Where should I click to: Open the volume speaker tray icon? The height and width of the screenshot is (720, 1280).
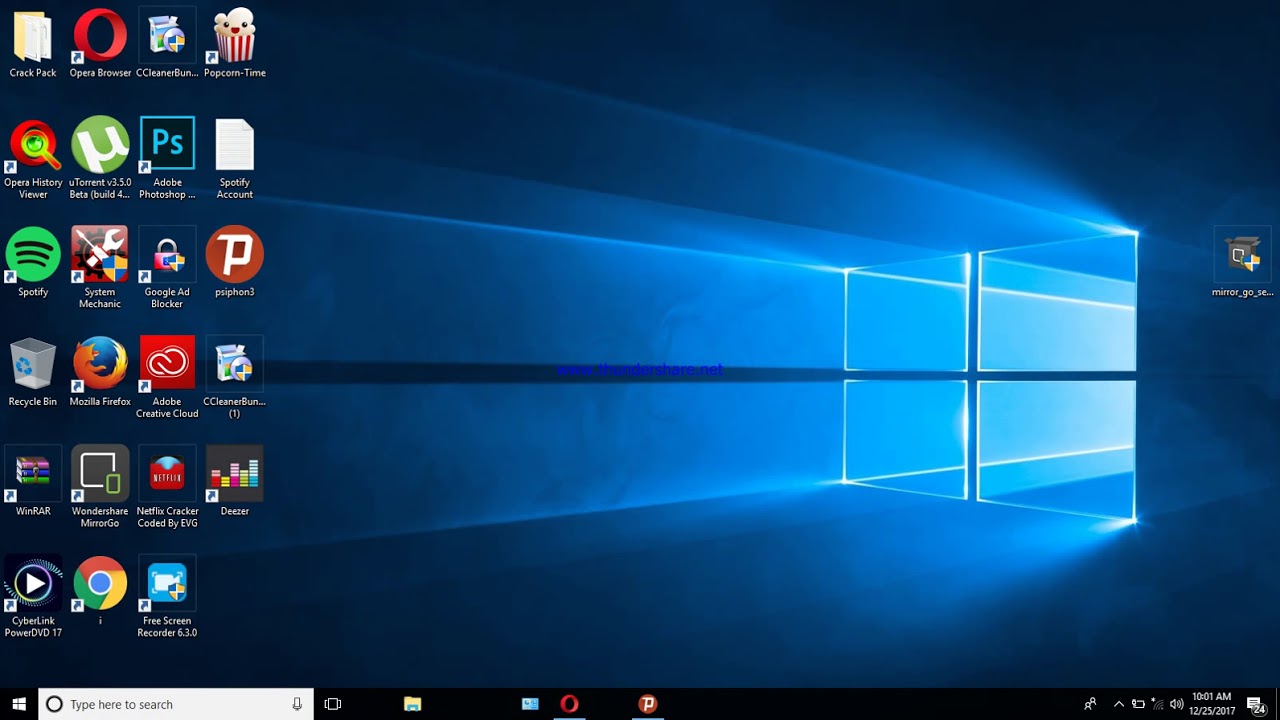(x=1176, y=704)
